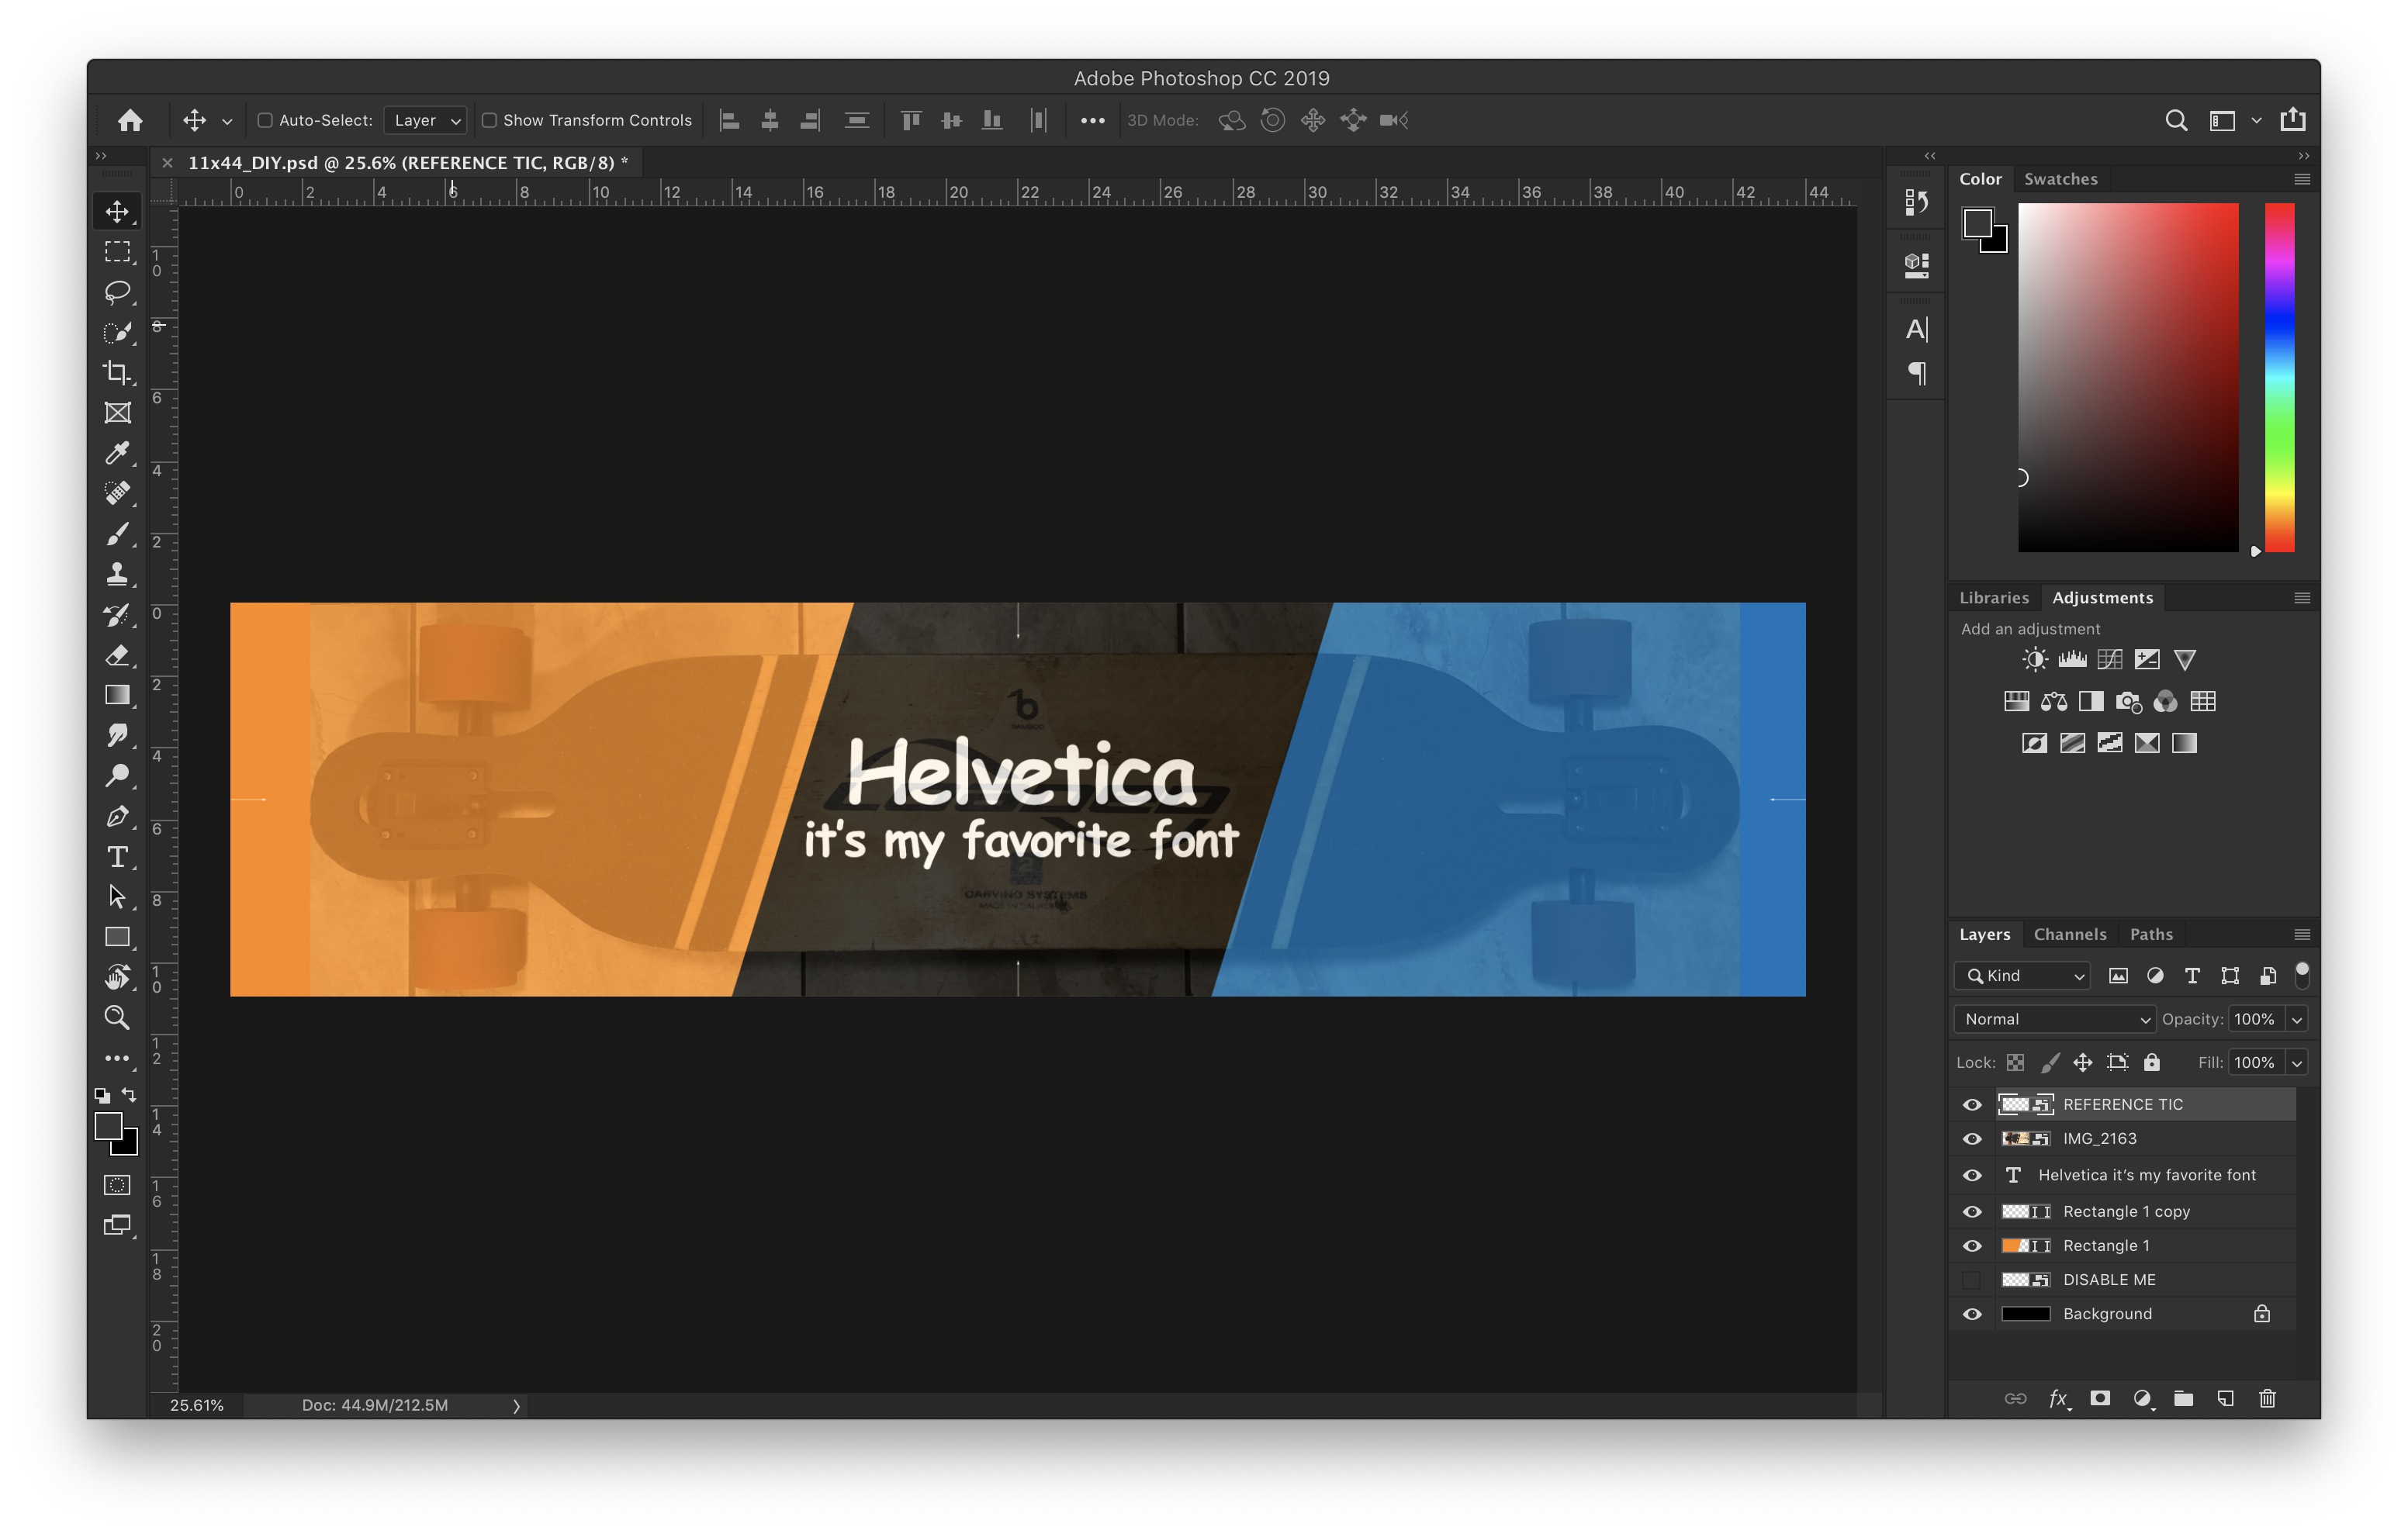This screenshot has width=2408, height=1534.
Task: Select the Frame tool
Action: pos(118,413)
